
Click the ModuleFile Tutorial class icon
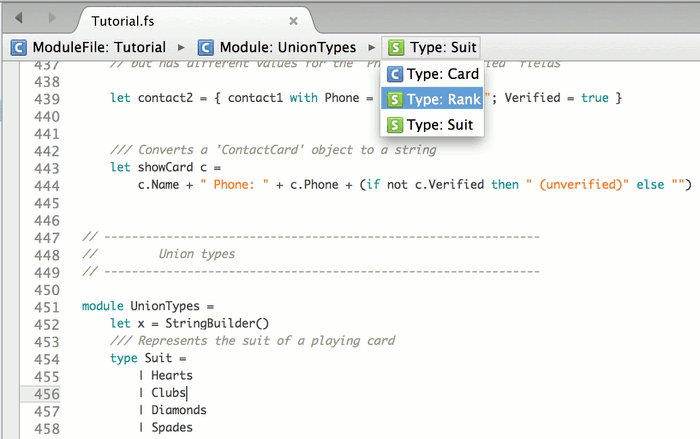click(18, 47)
